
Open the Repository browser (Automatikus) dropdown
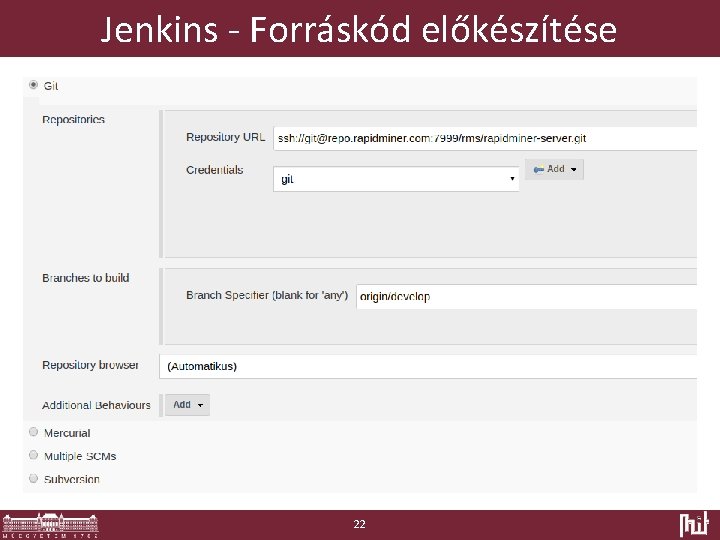click(x=428, y=366)
